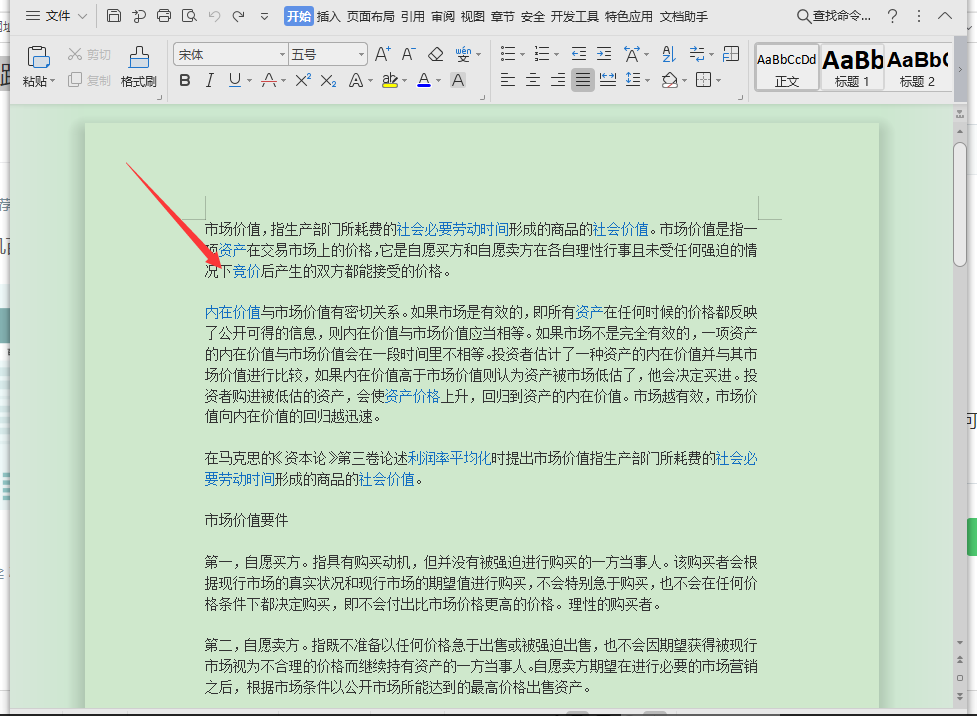
Task: Switch to the 引用 tab
Action: 412,16
